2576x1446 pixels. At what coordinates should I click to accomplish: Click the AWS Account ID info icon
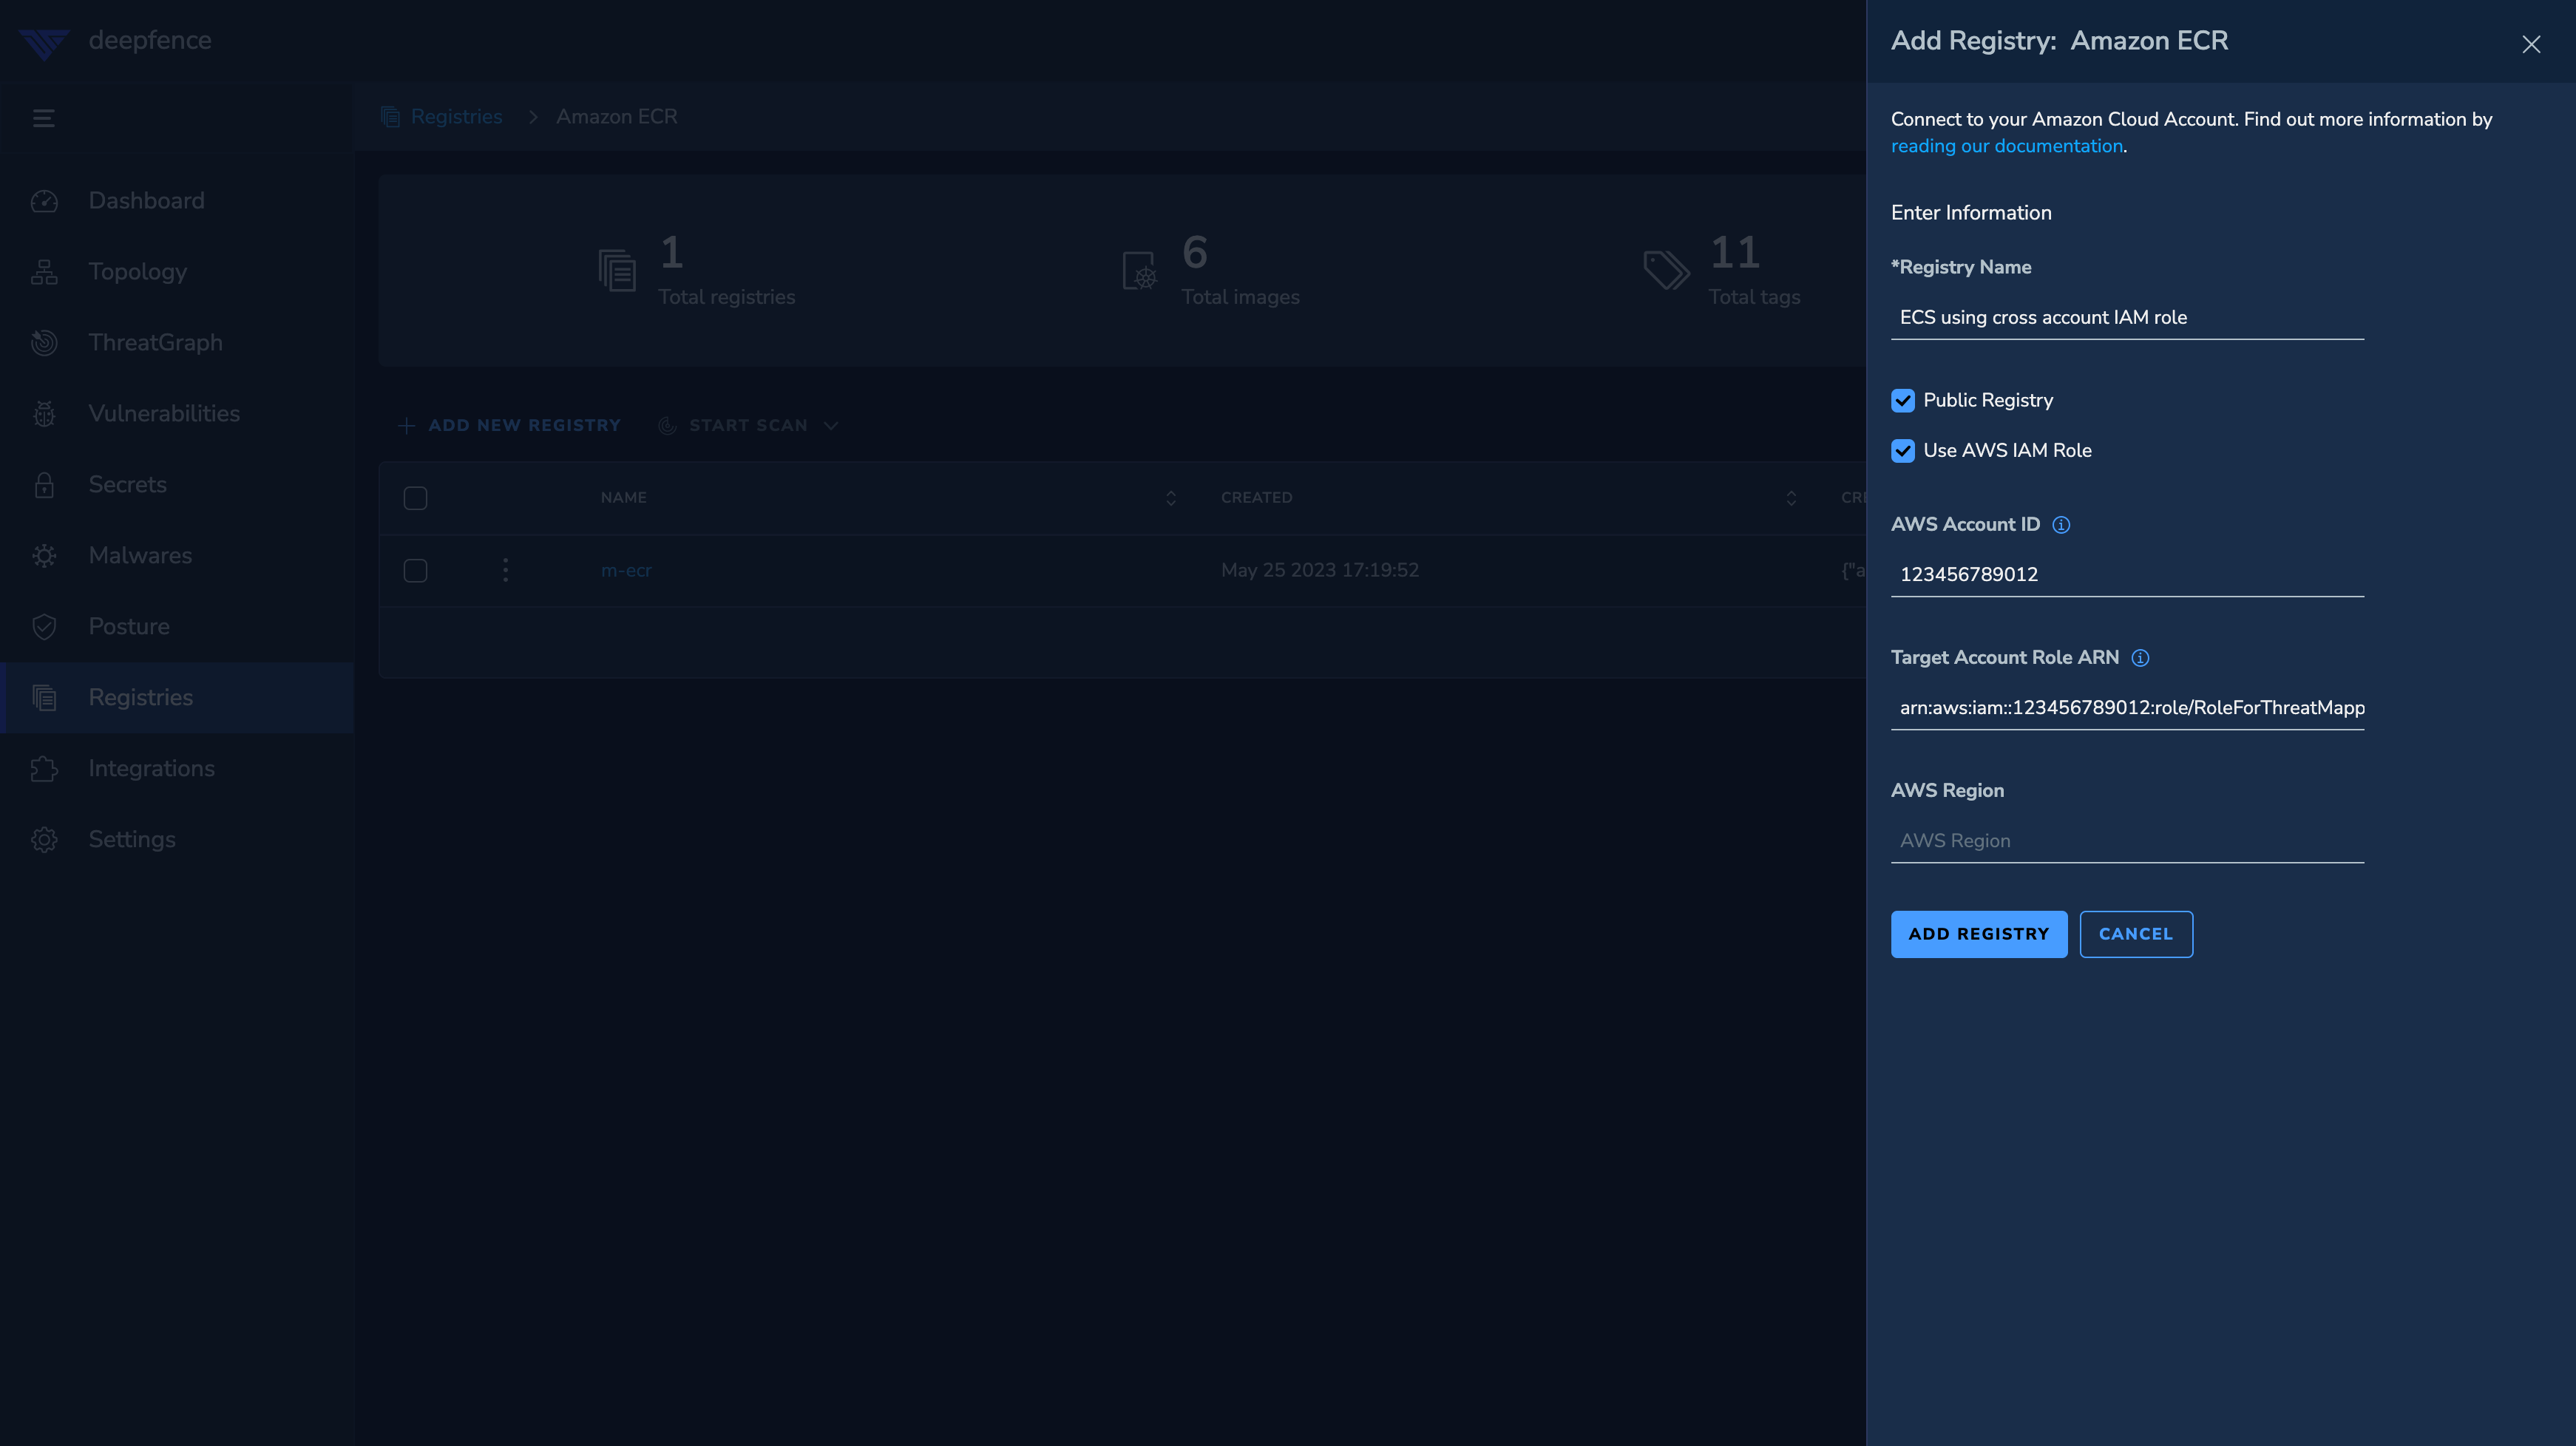(x=2061, y=525)
